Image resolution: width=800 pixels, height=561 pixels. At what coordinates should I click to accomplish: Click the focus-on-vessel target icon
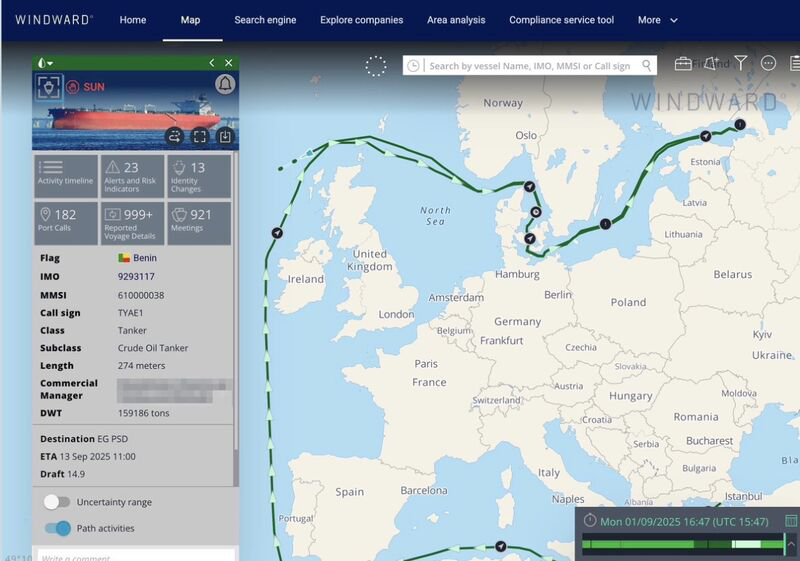point(47,87)
